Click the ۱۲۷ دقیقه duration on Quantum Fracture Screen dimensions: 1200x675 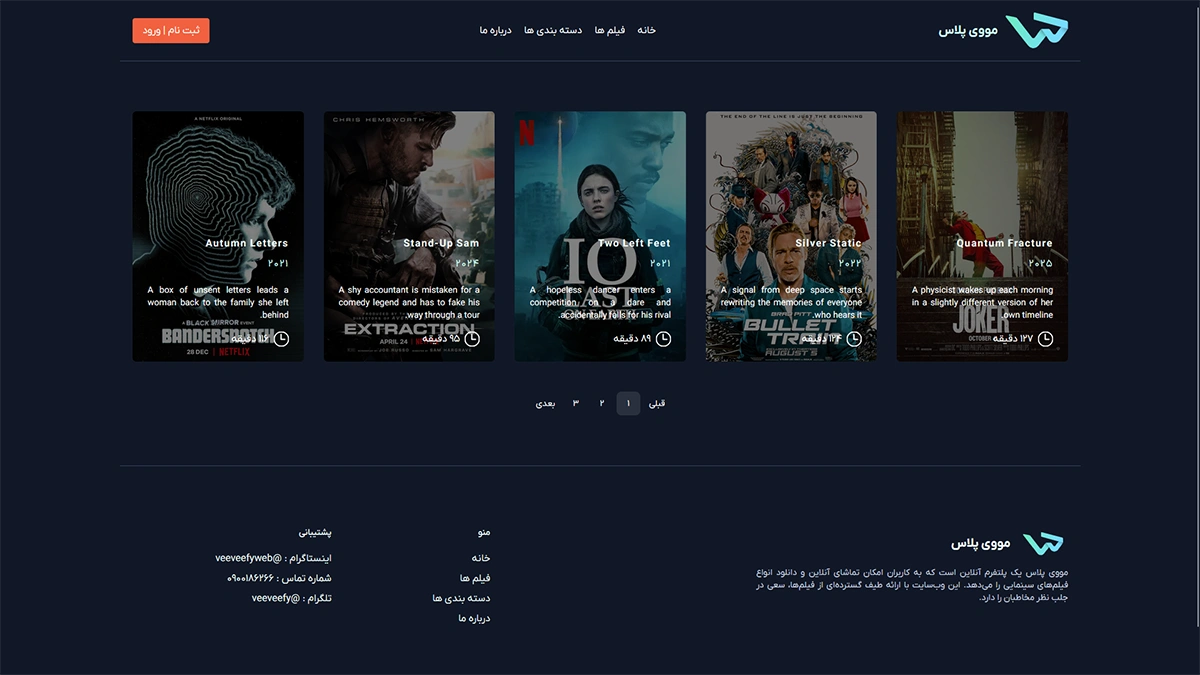[1012, 339]
